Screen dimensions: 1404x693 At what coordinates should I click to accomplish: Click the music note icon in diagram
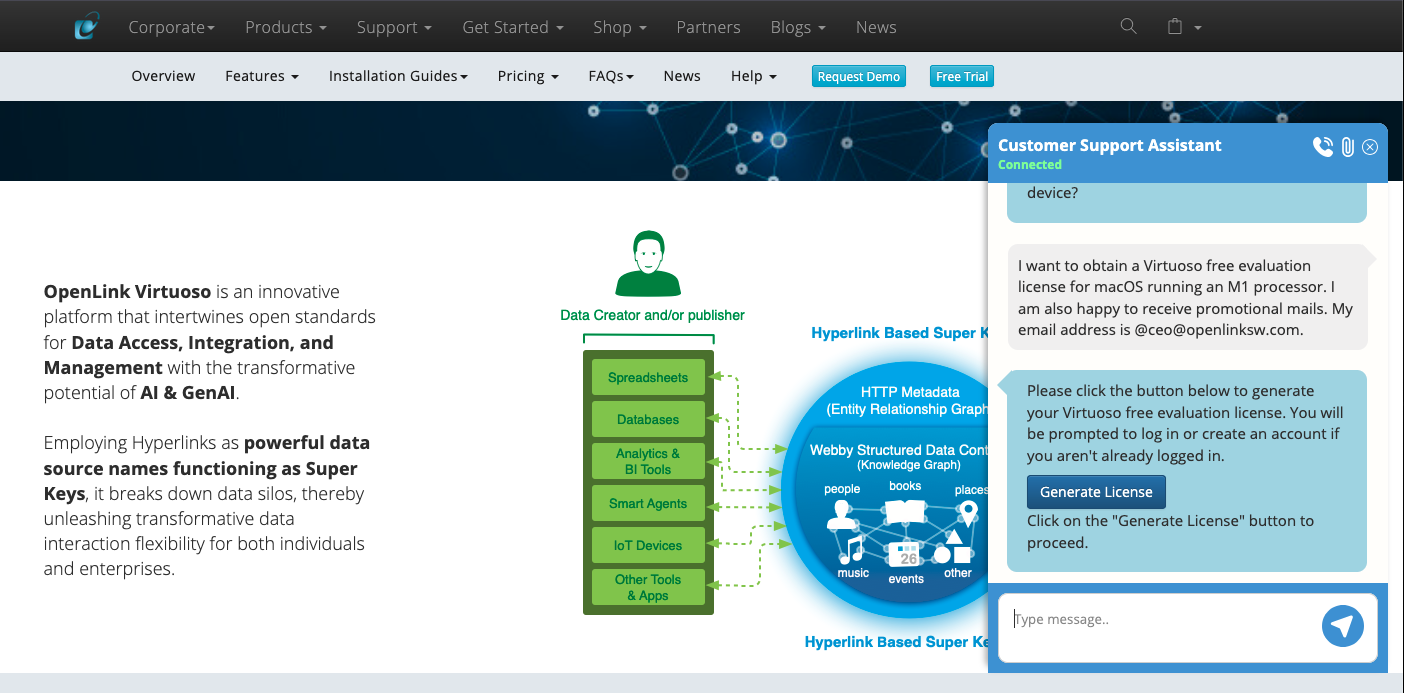tap(852, 550)
